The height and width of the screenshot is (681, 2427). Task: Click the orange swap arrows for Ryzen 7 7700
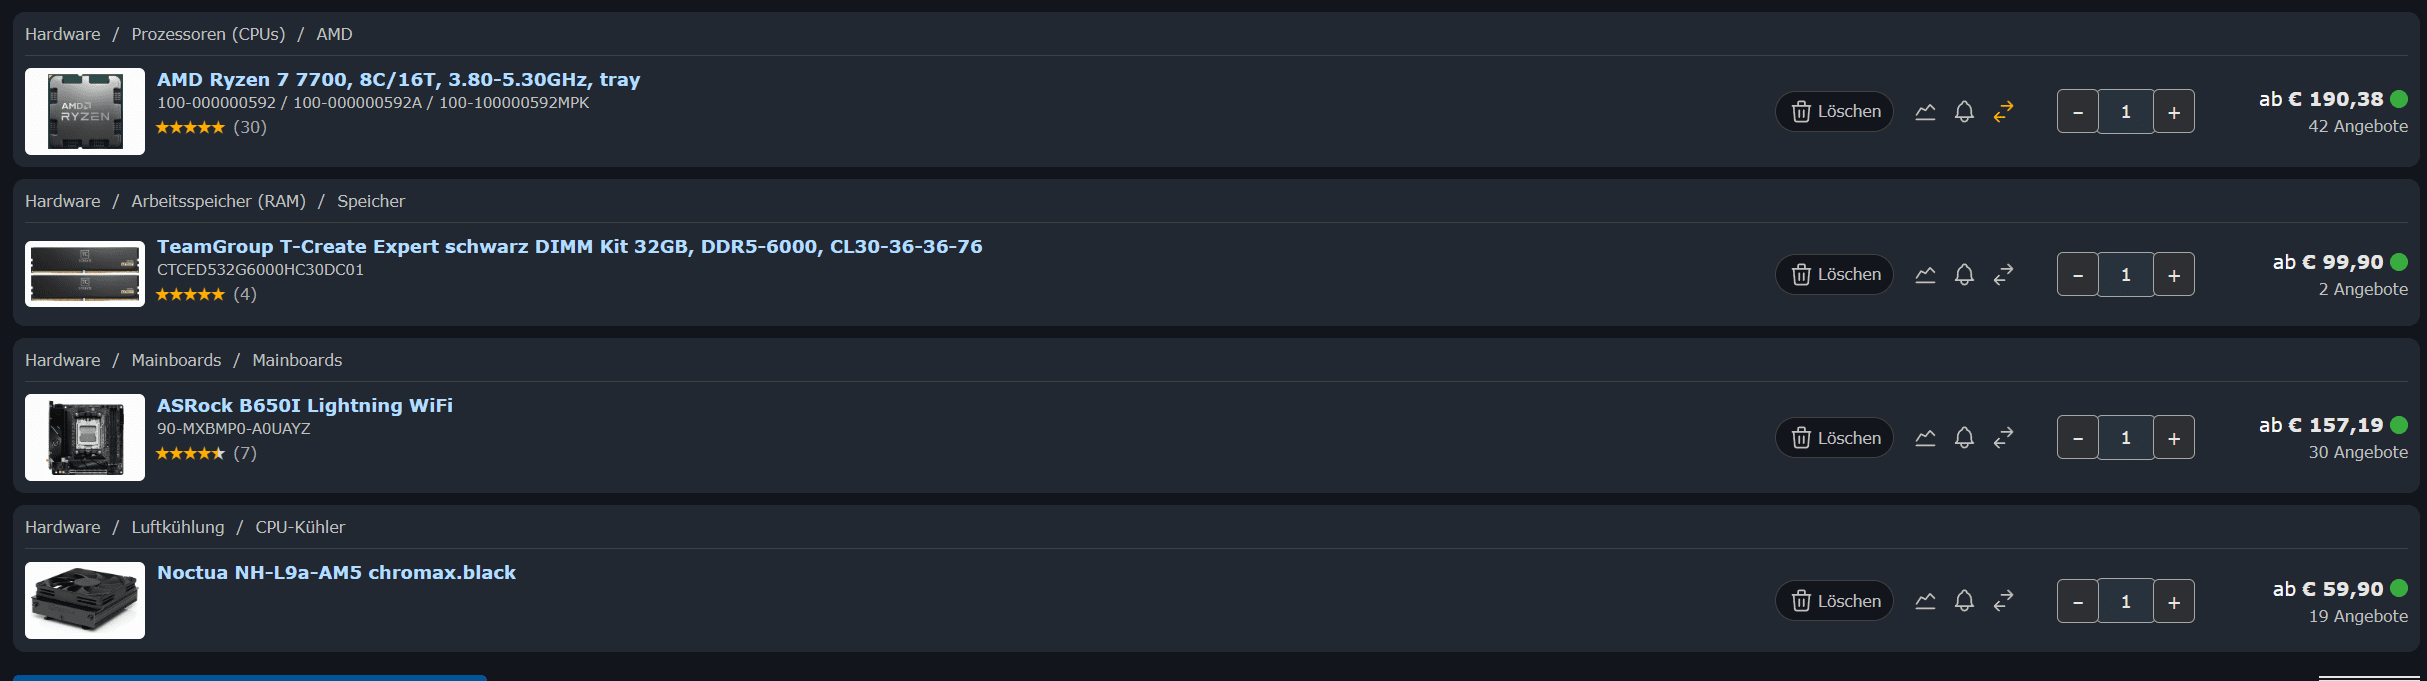click(2003, 112)
